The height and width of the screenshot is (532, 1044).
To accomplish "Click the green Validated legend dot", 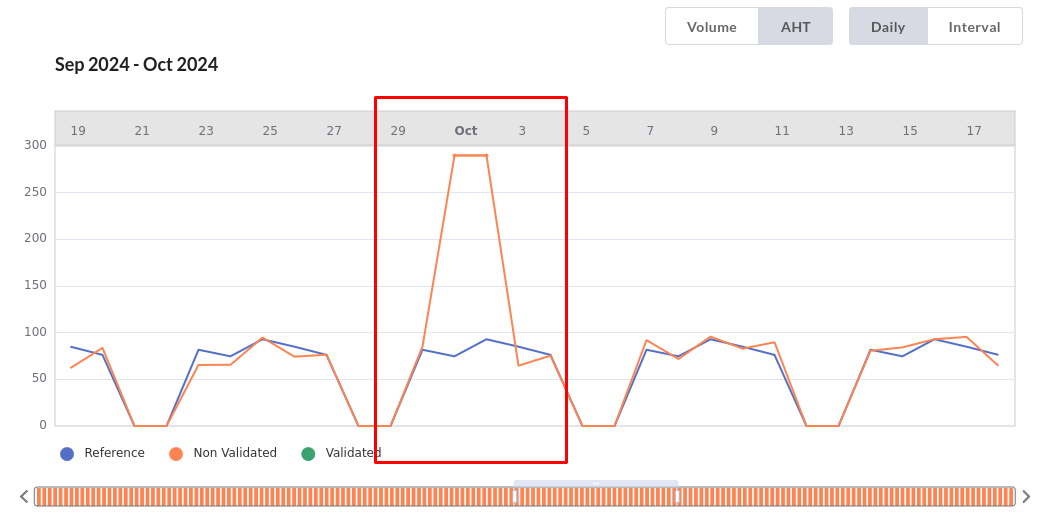I will click(x=308, y=454).
